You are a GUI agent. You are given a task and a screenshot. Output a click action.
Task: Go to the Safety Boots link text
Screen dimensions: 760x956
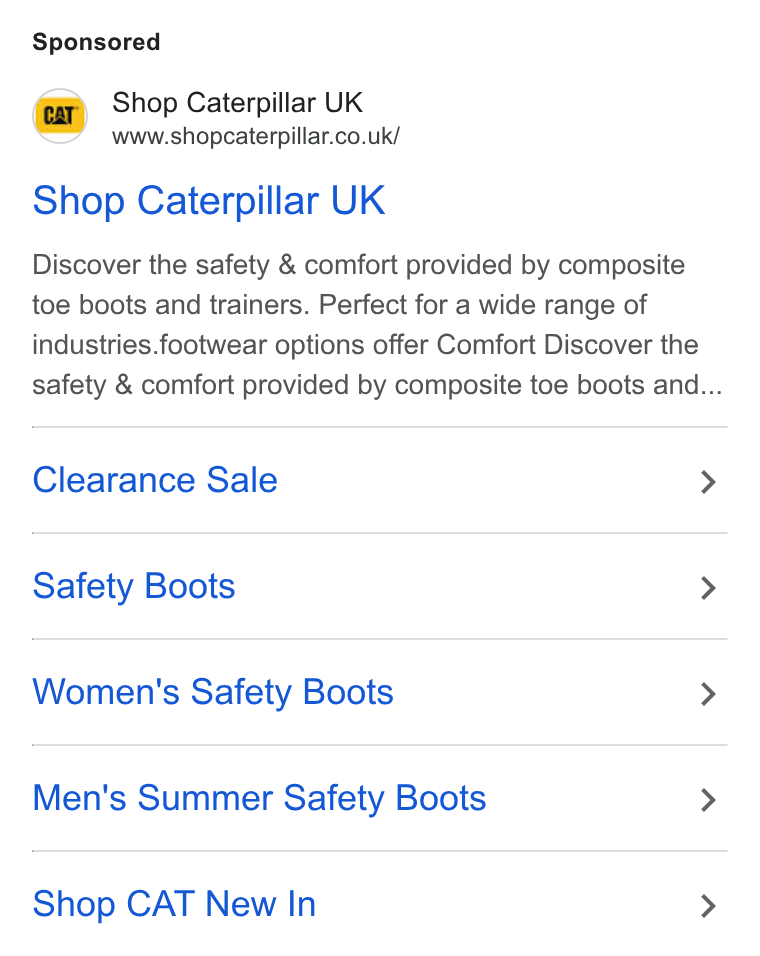pyautogui.click(x=133, y=587)
